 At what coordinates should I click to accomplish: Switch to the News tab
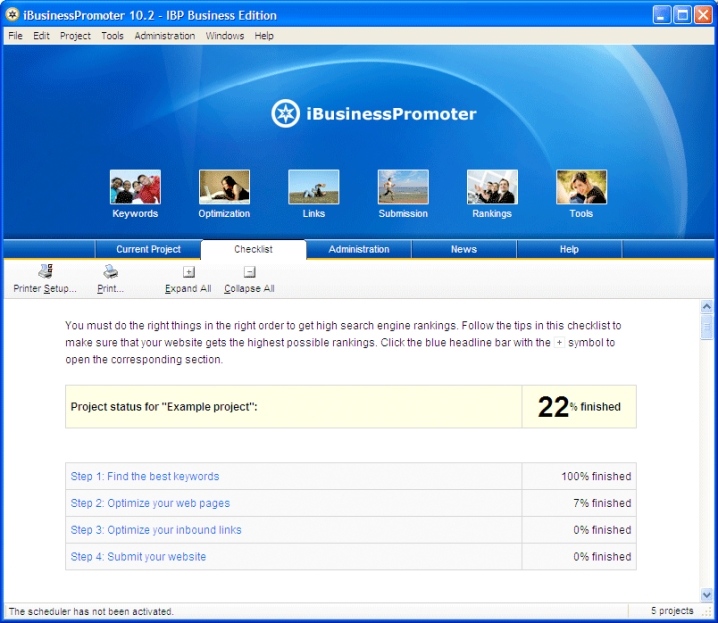click(464, 250)
